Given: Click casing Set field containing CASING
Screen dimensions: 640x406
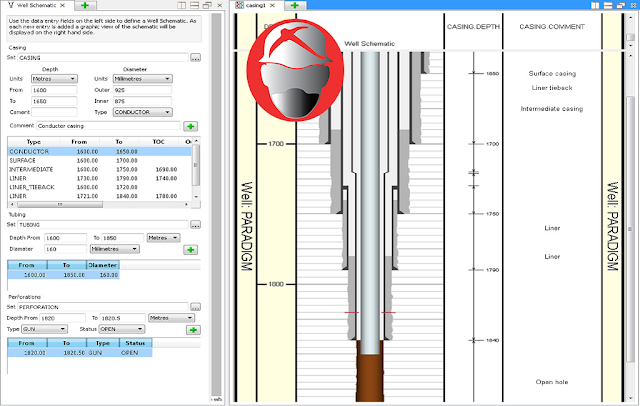Looking at the screenshot, I should coord(103,58).
